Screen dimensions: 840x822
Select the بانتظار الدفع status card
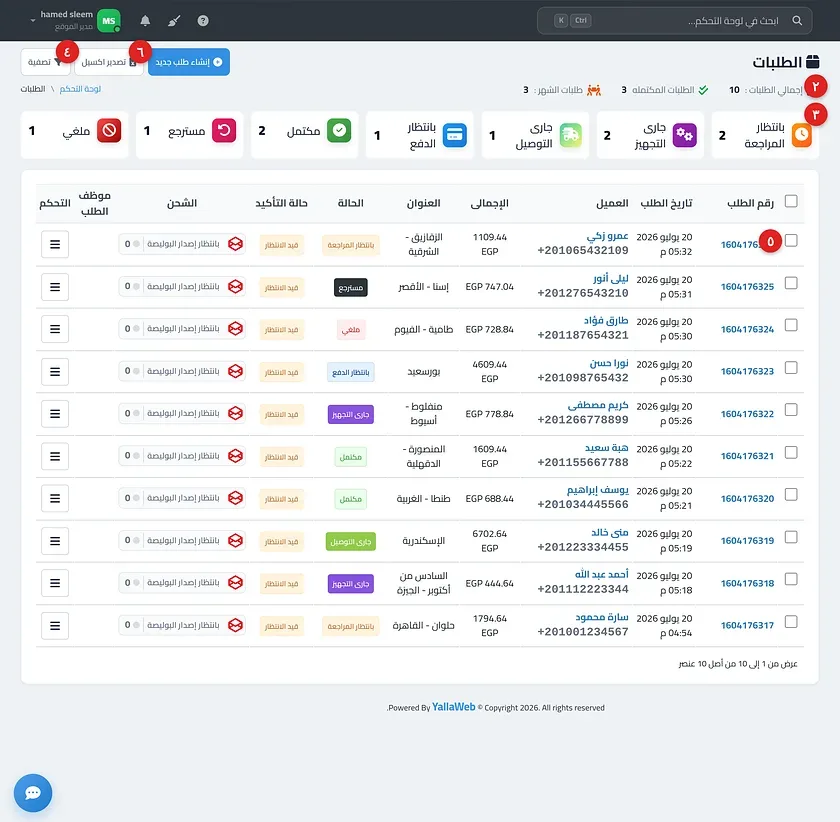[420, 135]
